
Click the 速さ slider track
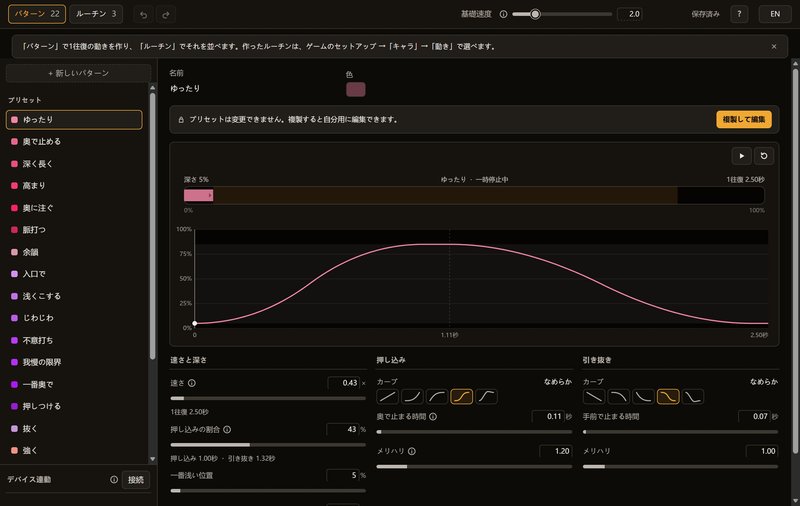(268, 398)
